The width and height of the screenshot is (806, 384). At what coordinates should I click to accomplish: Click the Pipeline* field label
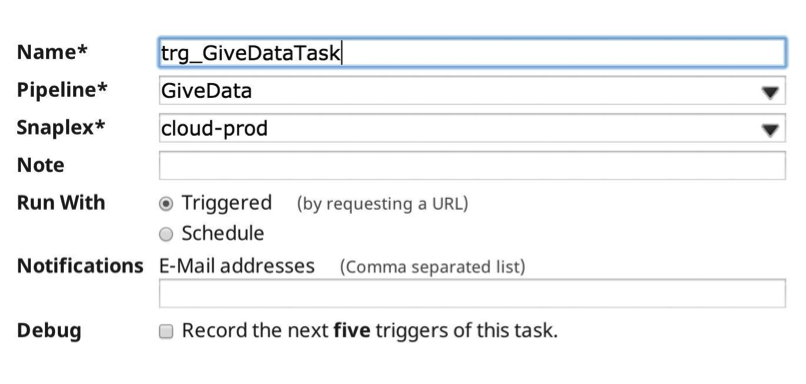click(62, 90)
